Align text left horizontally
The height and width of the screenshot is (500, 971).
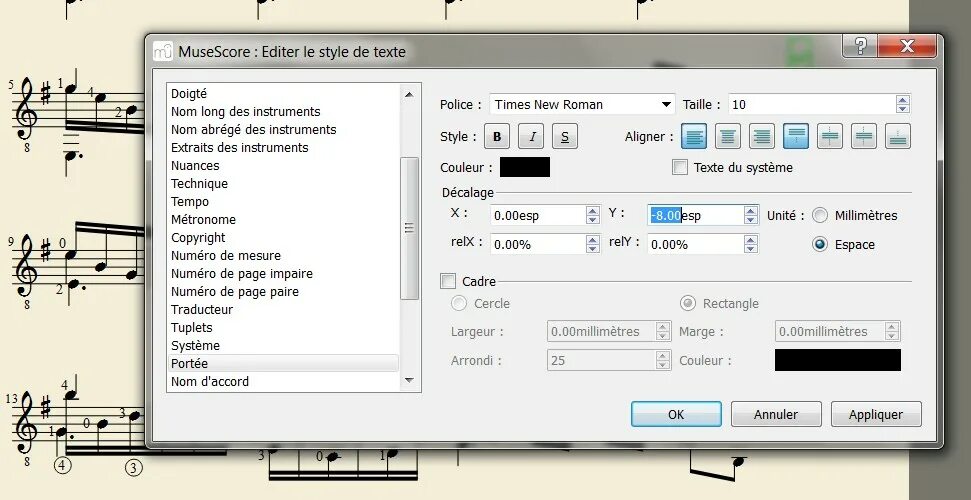[694, 136]
